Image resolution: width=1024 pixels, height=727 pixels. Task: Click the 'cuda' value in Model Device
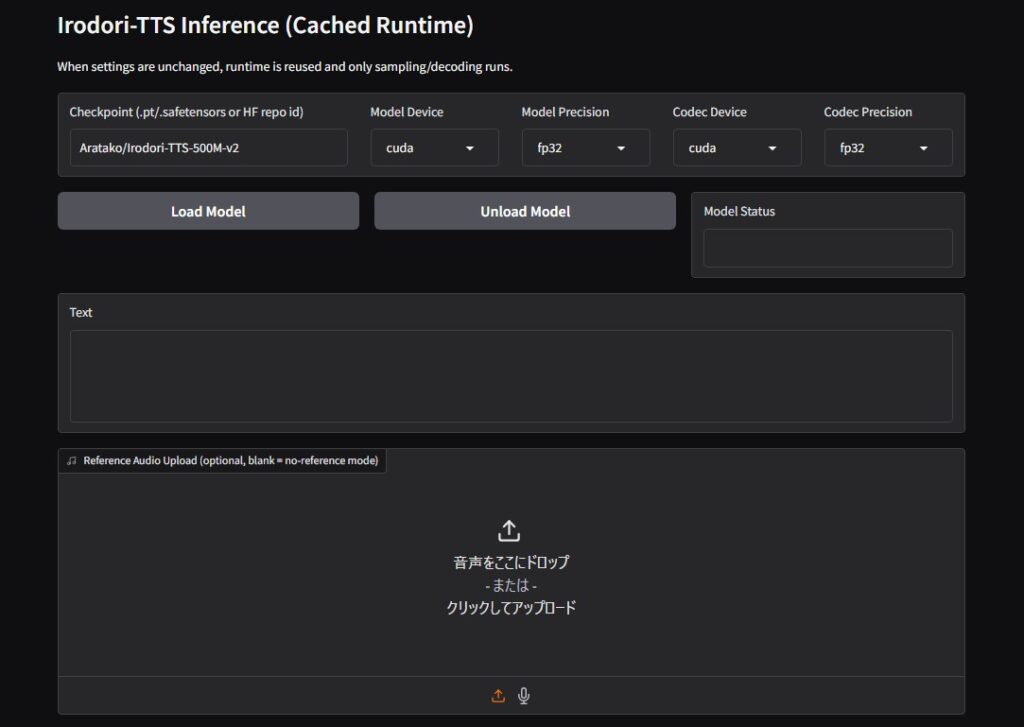coord(400,148)
